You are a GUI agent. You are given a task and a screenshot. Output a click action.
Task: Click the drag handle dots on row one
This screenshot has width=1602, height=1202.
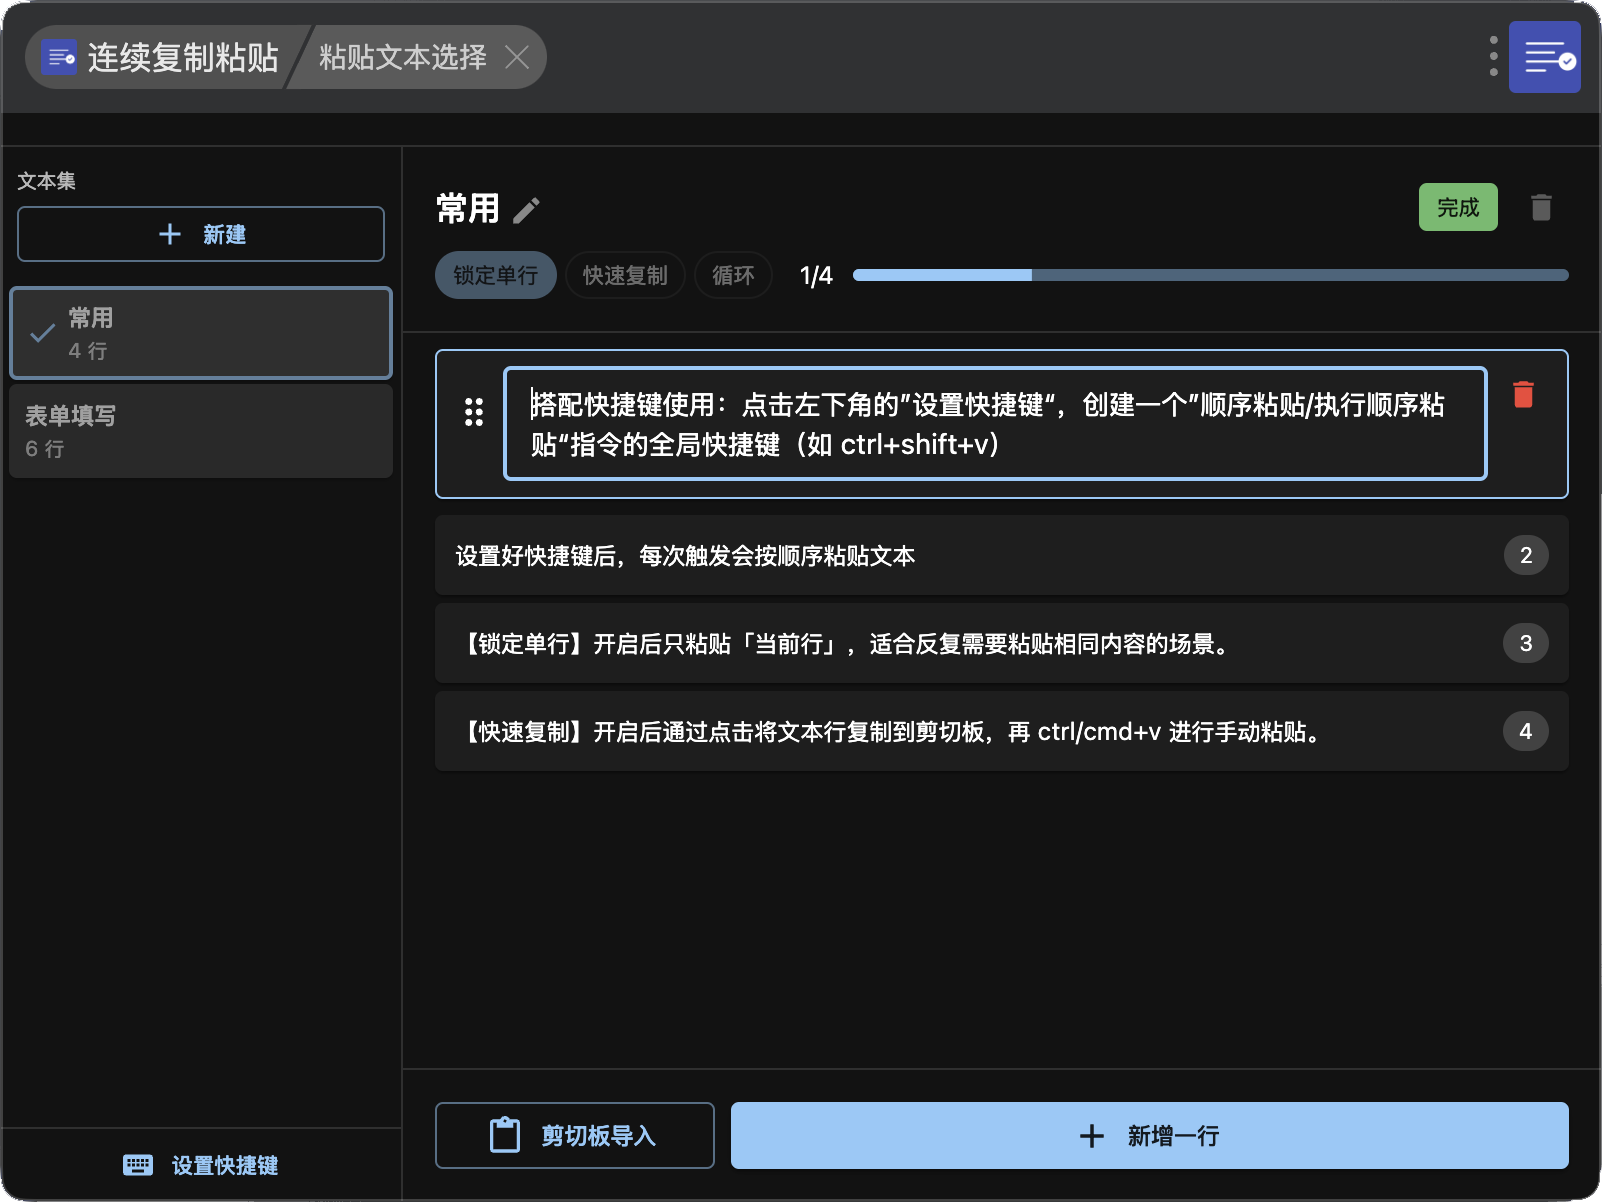474,412
